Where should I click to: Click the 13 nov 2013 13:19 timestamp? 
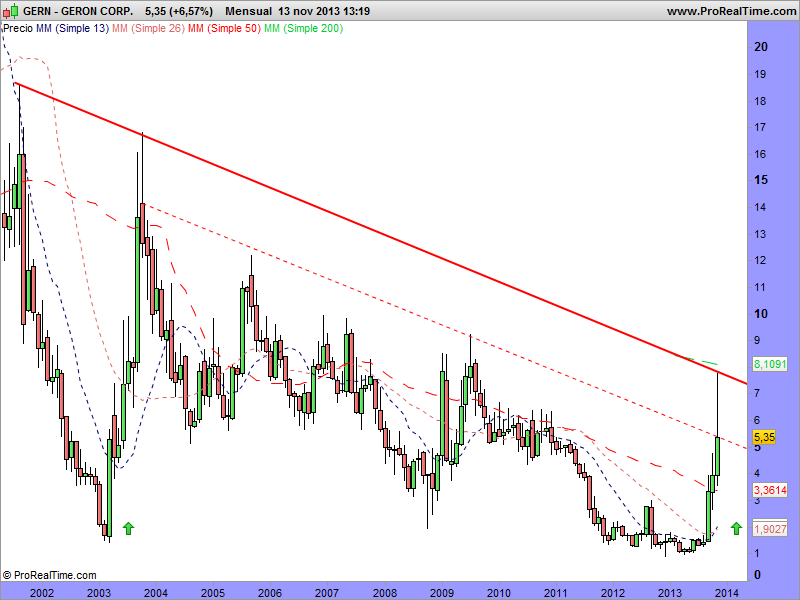[x=324, y=11]
